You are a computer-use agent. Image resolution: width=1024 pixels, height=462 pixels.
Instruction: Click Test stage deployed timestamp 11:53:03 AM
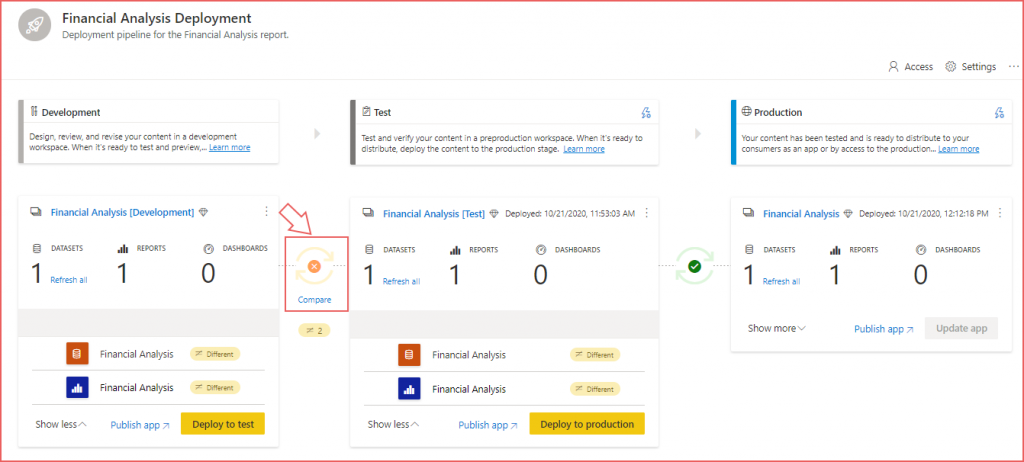571,214
